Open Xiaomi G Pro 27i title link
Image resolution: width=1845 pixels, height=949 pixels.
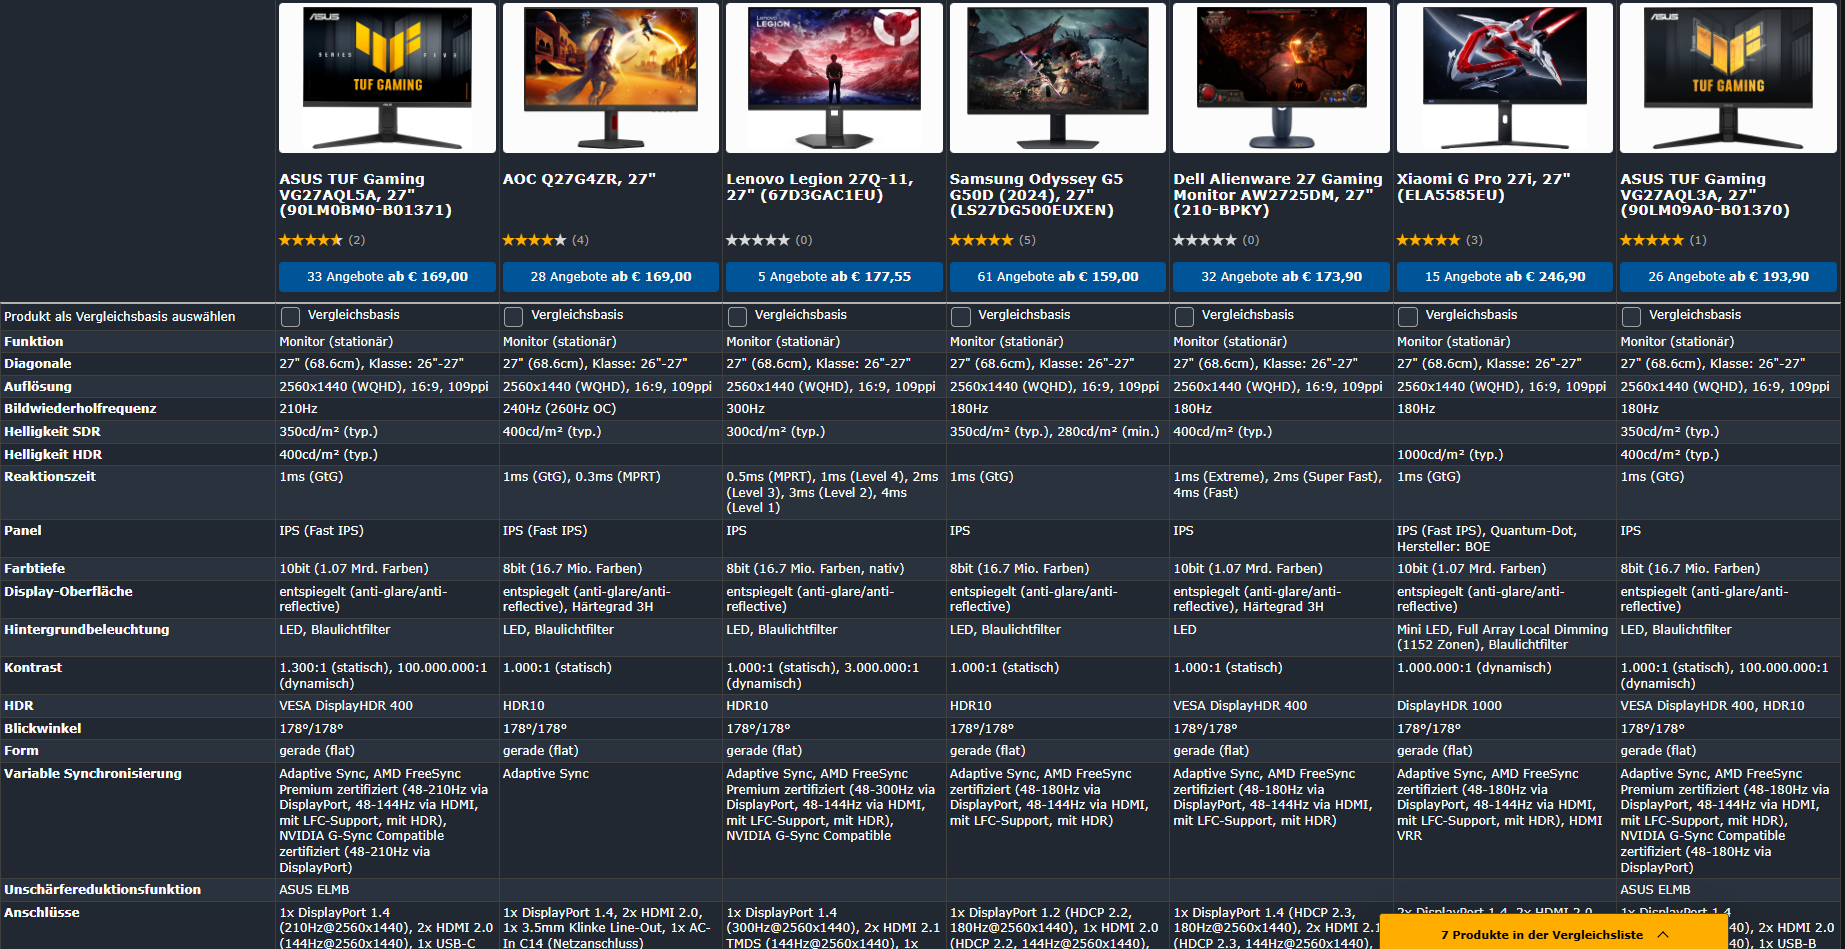click(1483, 187)
